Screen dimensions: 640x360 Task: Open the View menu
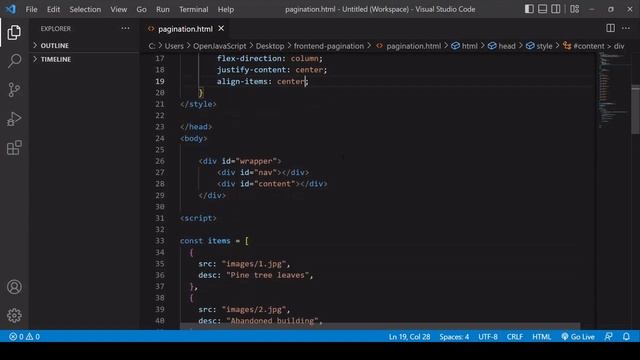click(118, 9)
